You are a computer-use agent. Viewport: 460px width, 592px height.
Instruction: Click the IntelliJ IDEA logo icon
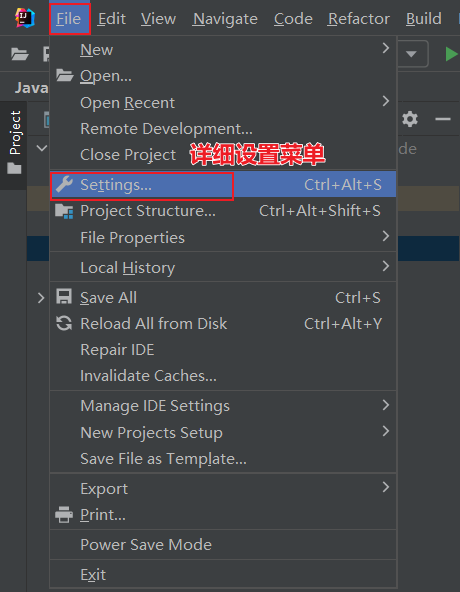pos(25,18)
